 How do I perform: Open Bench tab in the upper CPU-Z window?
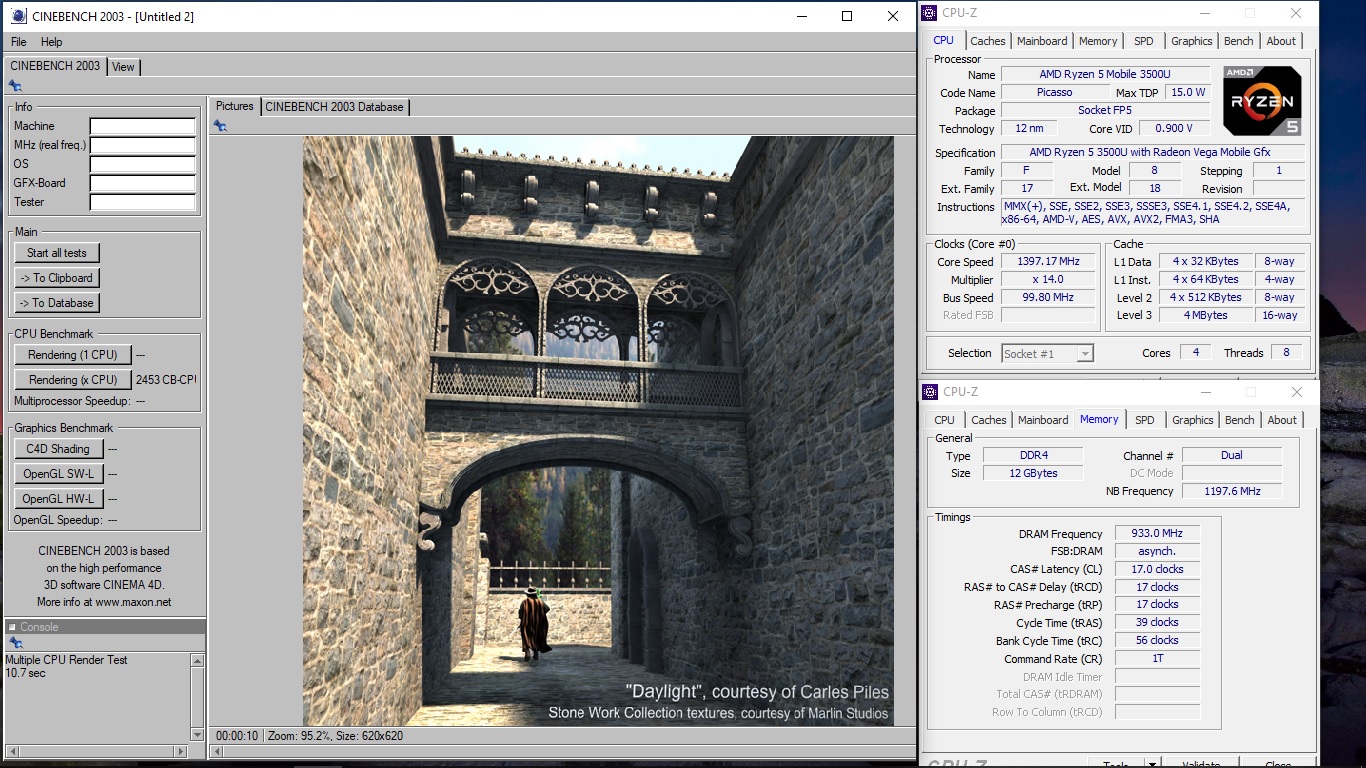pyautogui.click(x=1239, y=41)
